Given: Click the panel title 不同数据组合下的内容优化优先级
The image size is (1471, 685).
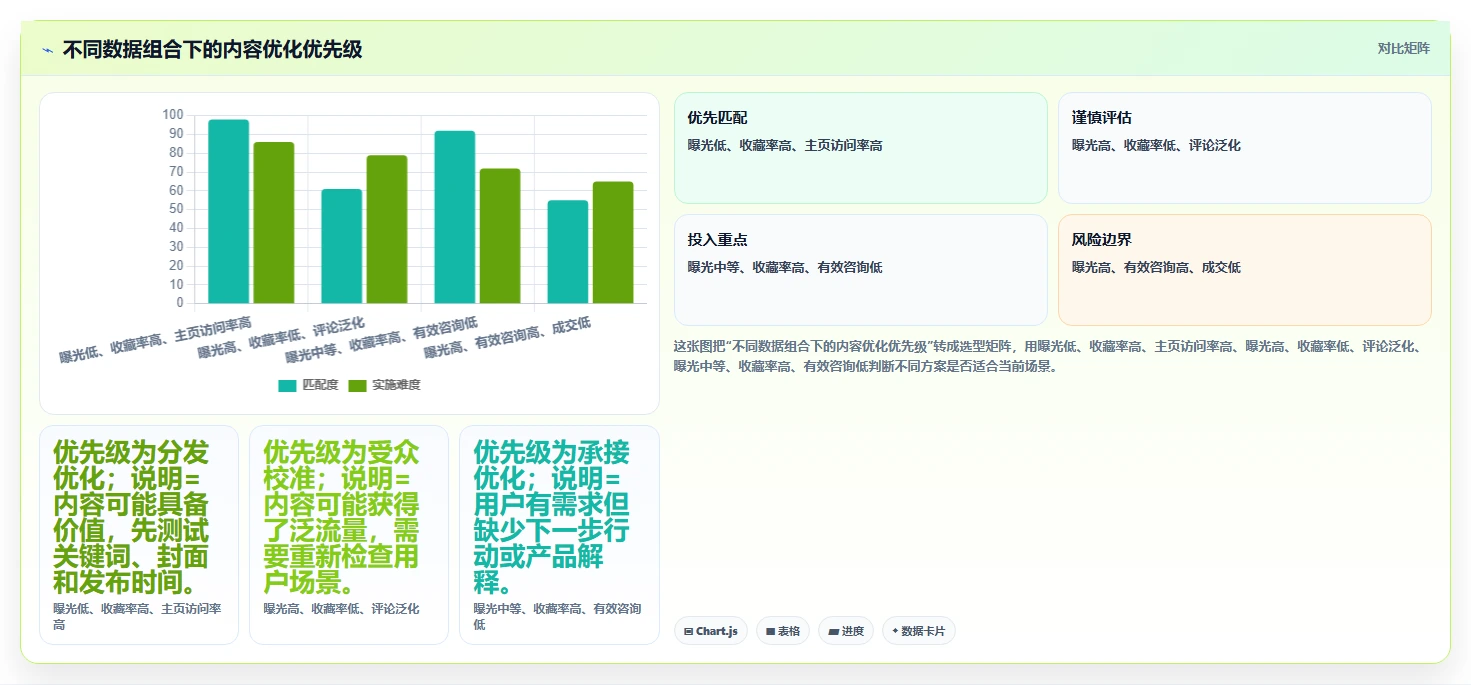Looking at the screenshot, I should point(212,49).
